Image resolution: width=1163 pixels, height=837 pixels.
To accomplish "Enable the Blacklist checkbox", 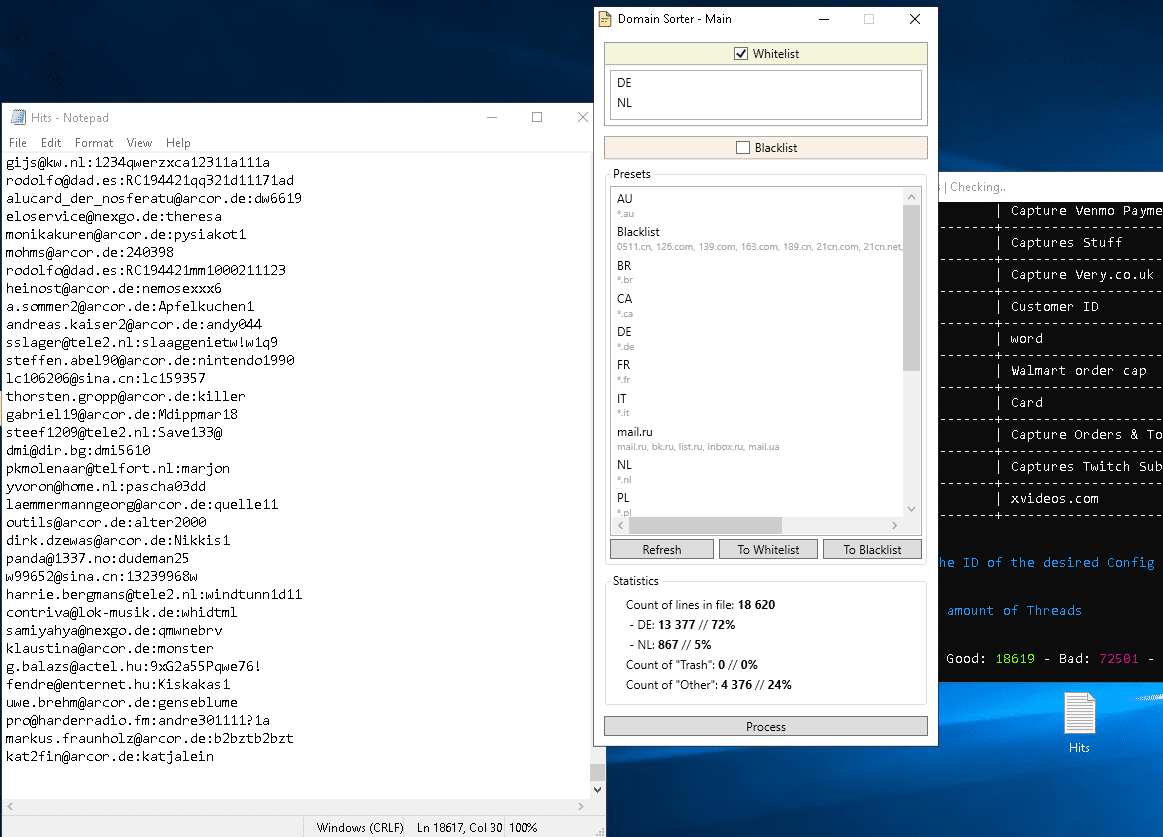I will 742,148.
